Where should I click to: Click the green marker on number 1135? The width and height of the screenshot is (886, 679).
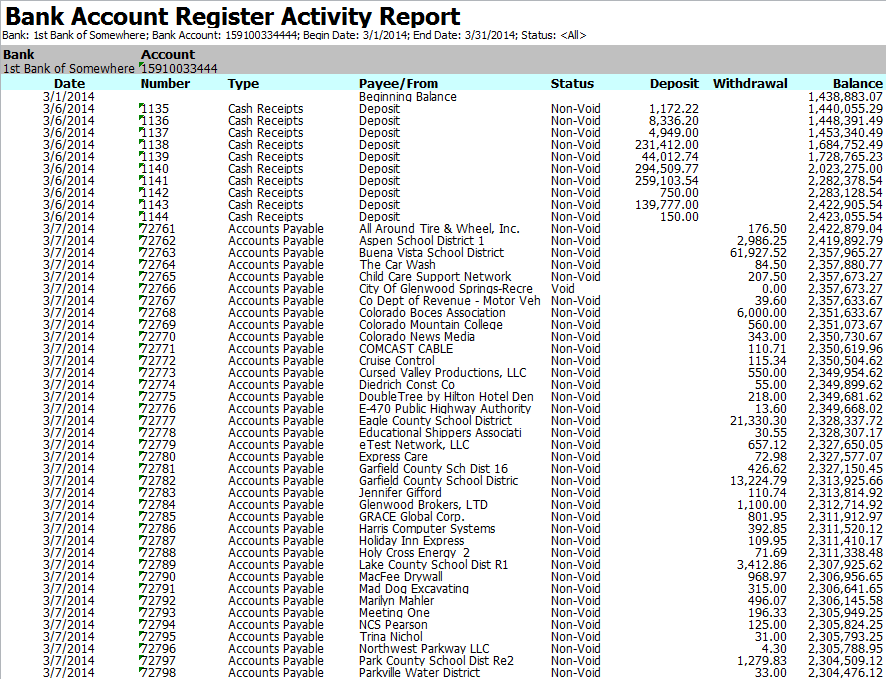pyautogui.click(x=143, y=105)
